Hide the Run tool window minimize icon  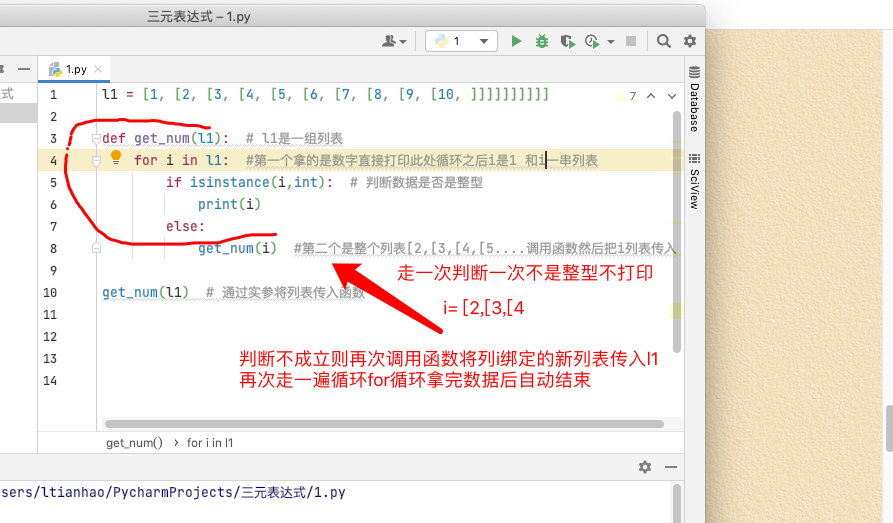(x=671, y=467)
